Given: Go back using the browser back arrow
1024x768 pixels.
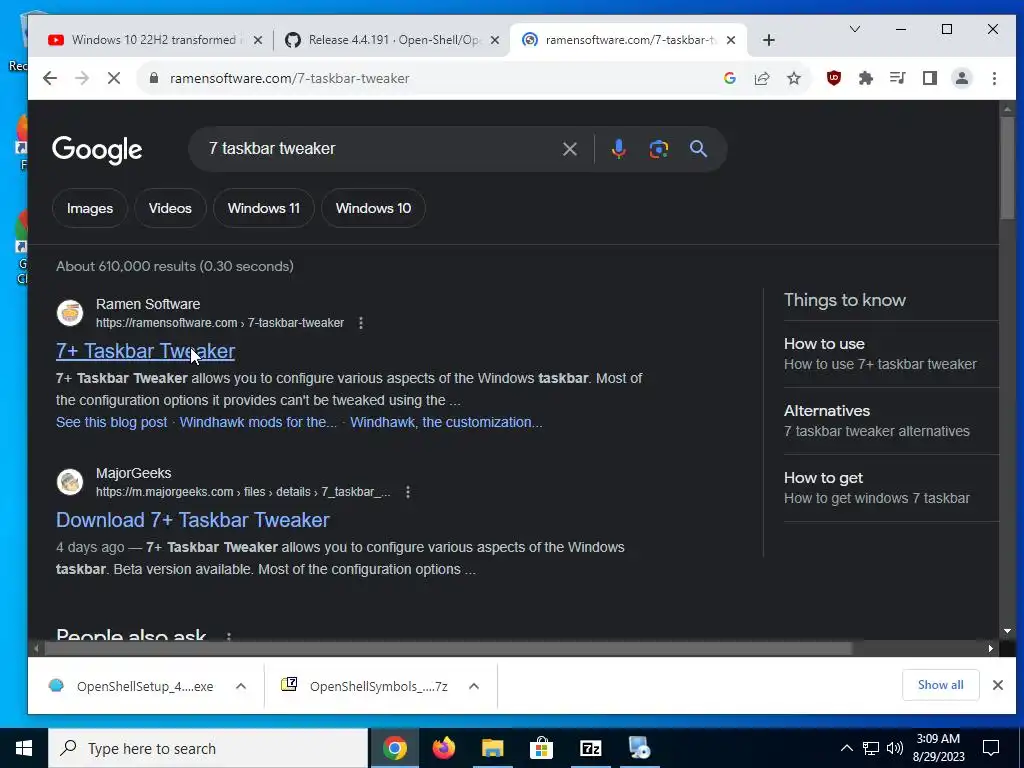Looking at the screenshot, I should [50, 78].
